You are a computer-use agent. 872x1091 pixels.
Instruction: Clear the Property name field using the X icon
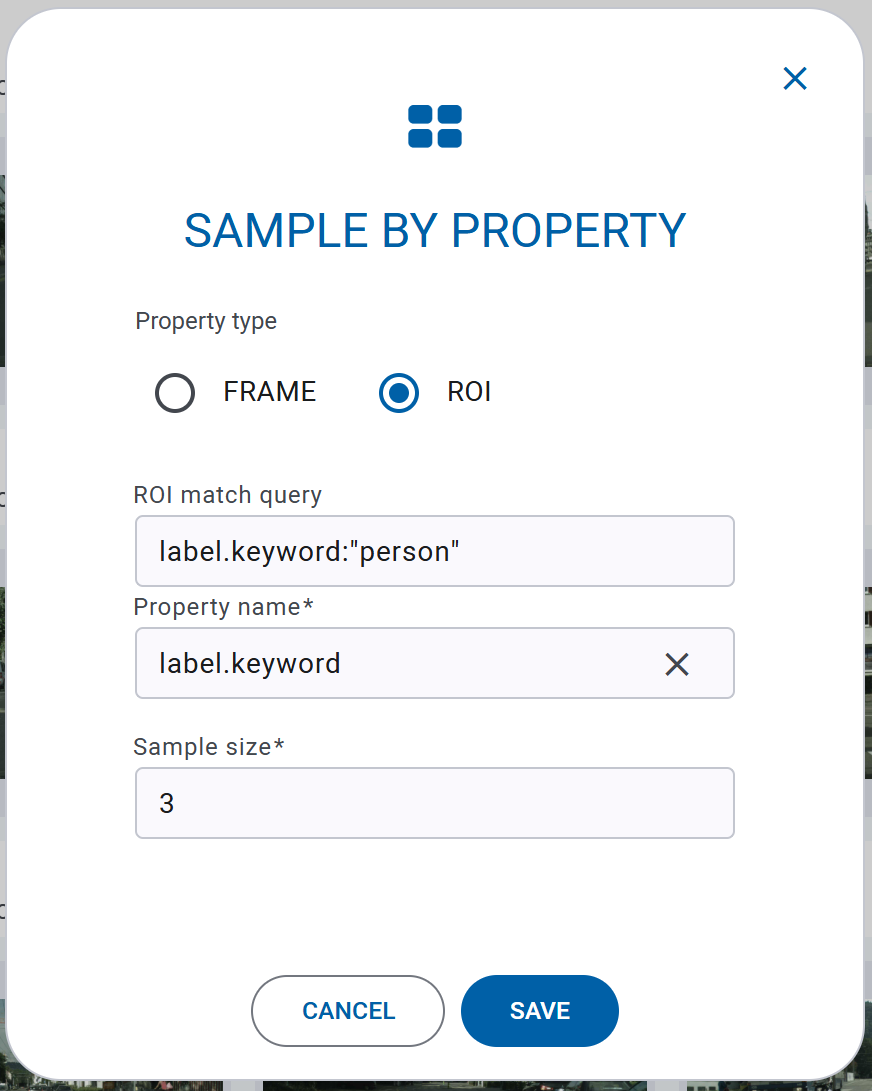677,663
